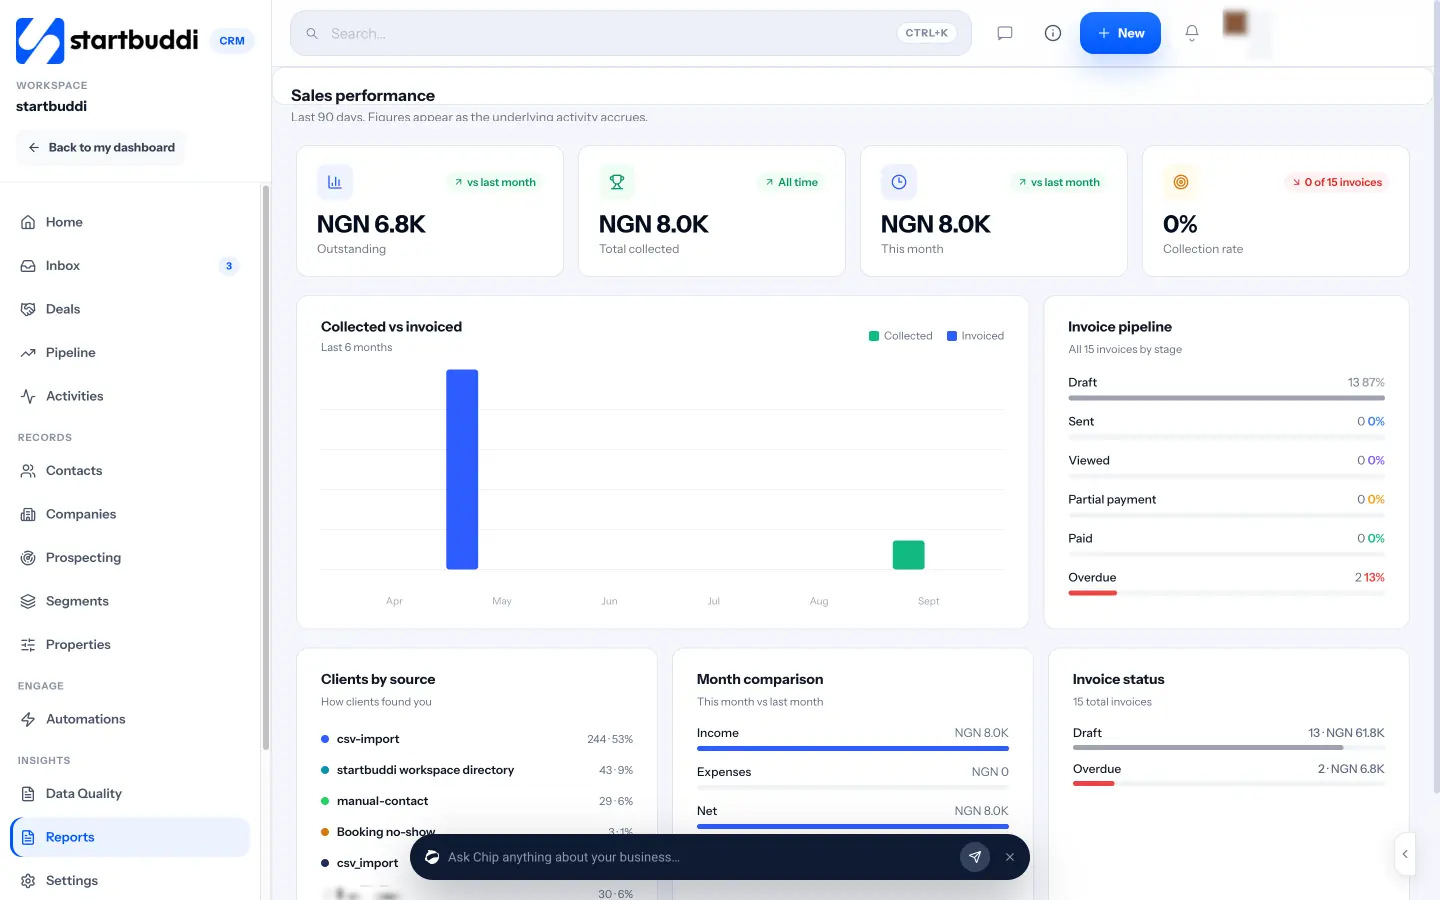Click the blue Invoiced bar for May
Image resolution: width=1440 pixels, height=900 pixels.
(x=462, y=469)
